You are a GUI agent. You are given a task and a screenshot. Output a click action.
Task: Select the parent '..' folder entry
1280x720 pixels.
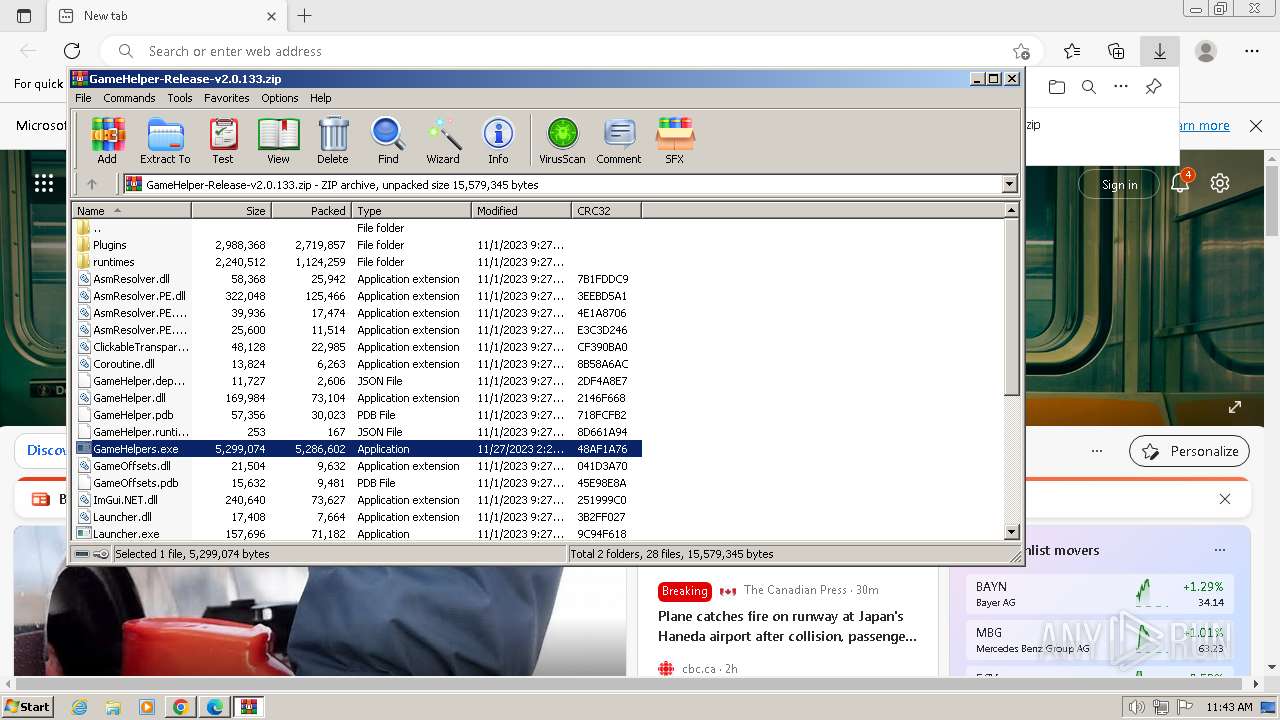coord(358,228)
